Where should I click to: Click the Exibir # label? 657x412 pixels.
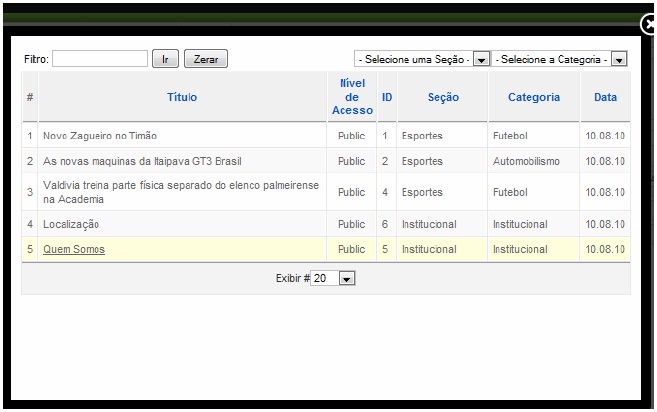click(x=292, y=278)
